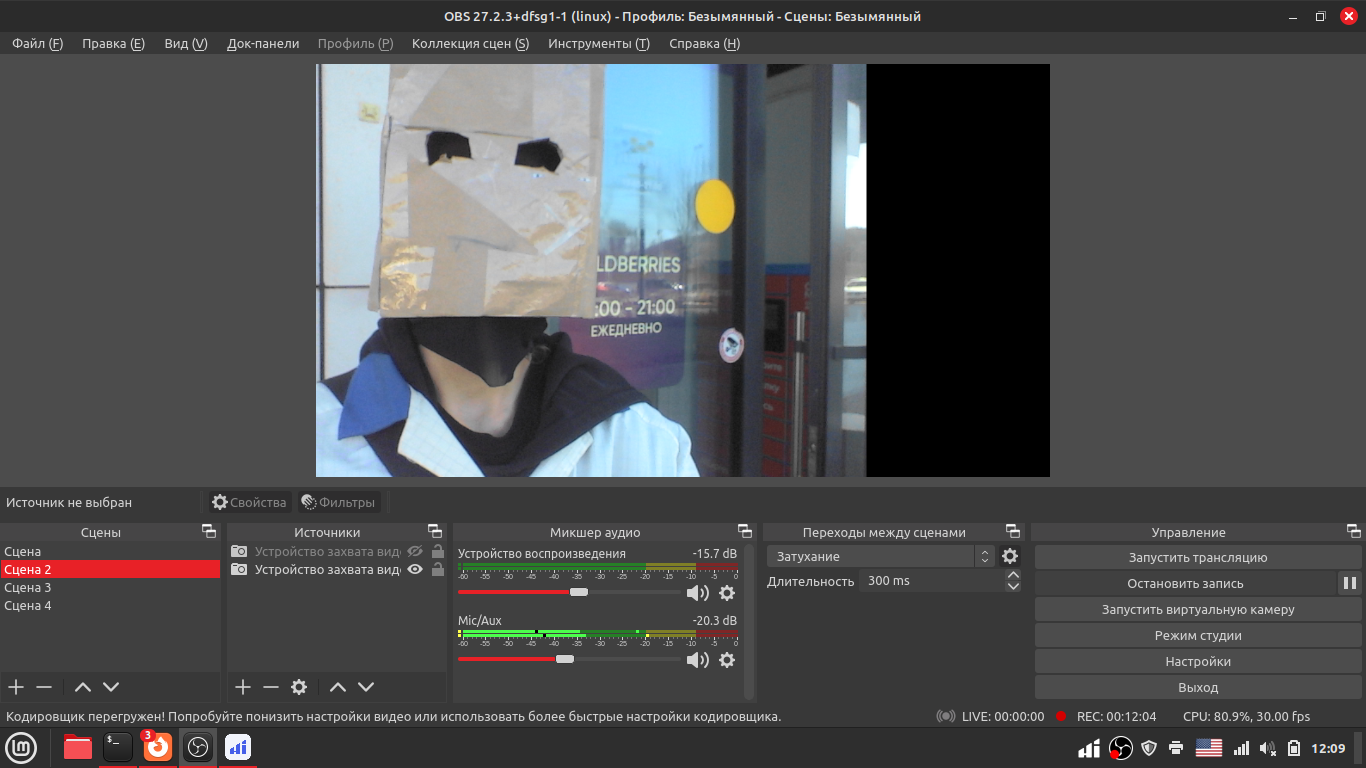This screenshot has height=768, width=1366.
Task: Decrease the transition duration with down arrow
Action: tap(1014, 586)
